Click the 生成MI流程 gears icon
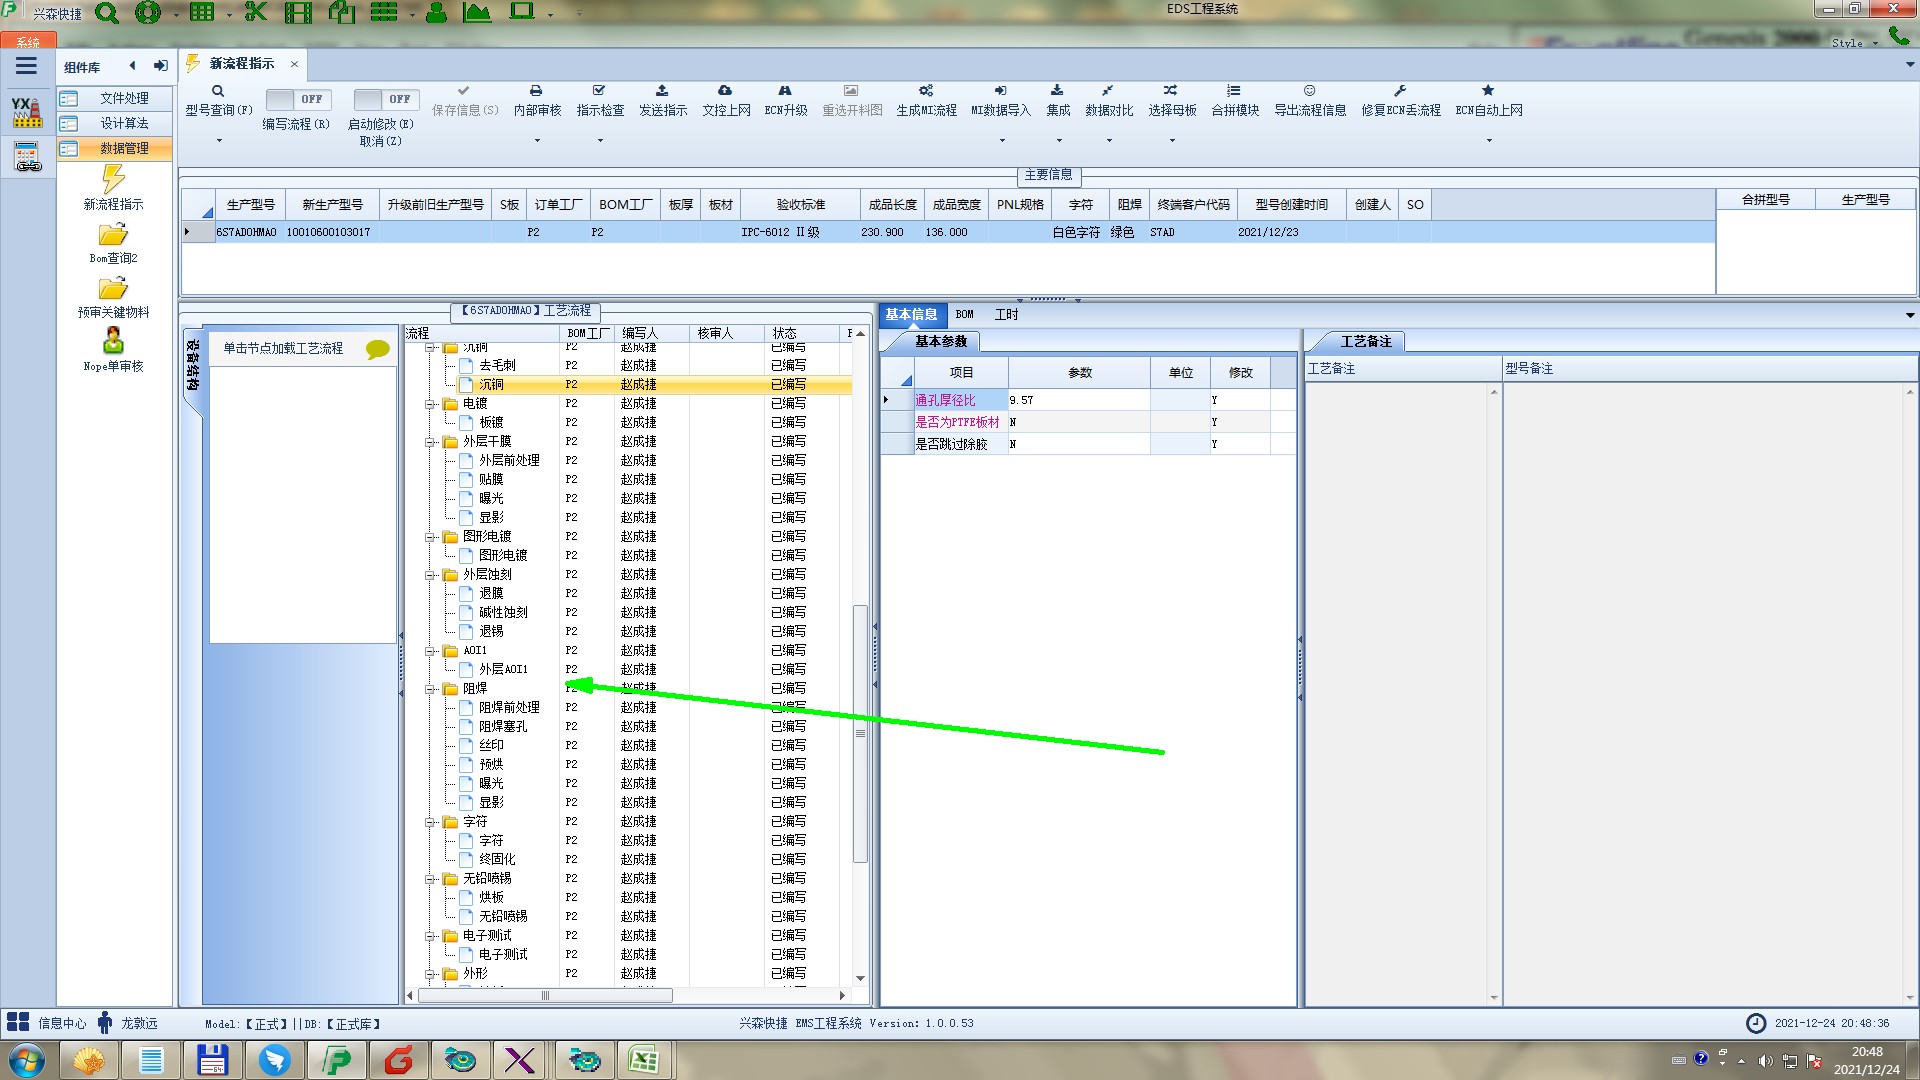This screenshot has height=1080, width=1920. (926, 91)
